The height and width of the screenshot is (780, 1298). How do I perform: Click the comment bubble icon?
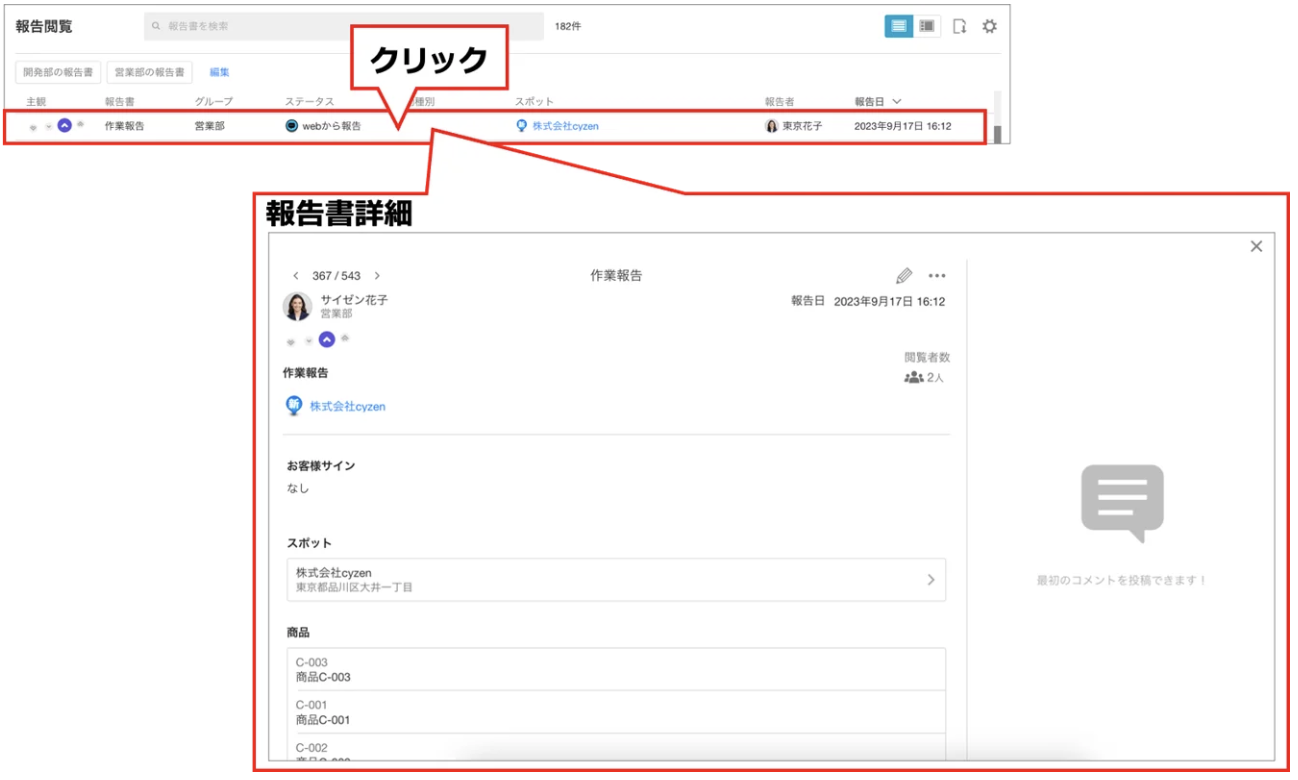pyautogui.click(x=1122, y=503)
